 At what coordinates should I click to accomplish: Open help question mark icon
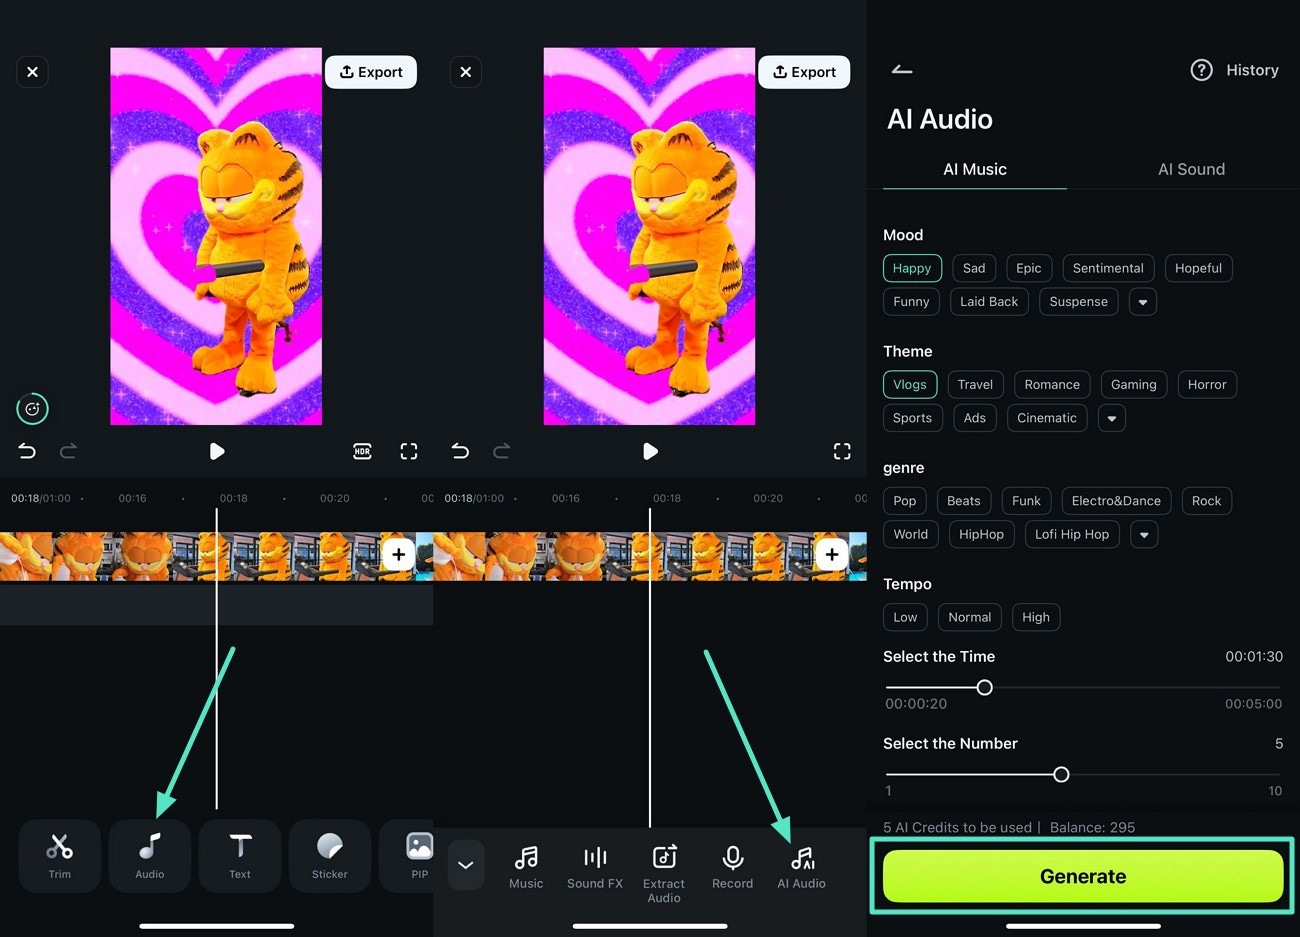pos(1202,70)
